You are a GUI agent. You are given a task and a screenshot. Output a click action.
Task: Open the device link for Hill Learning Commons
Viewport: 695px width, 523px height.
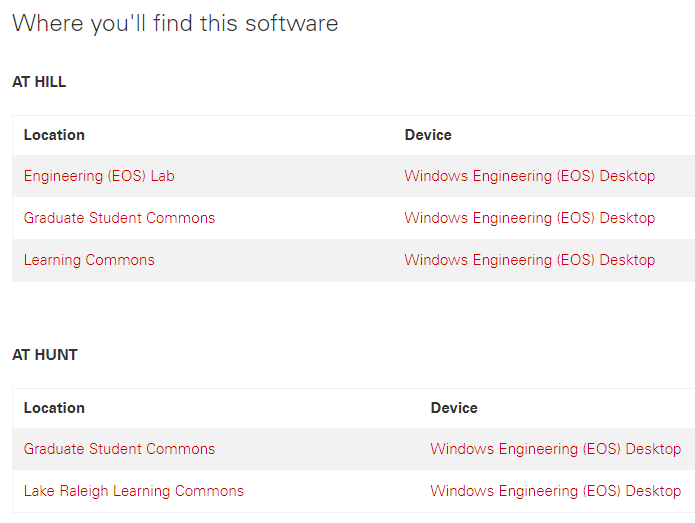[x=530, y=260]
